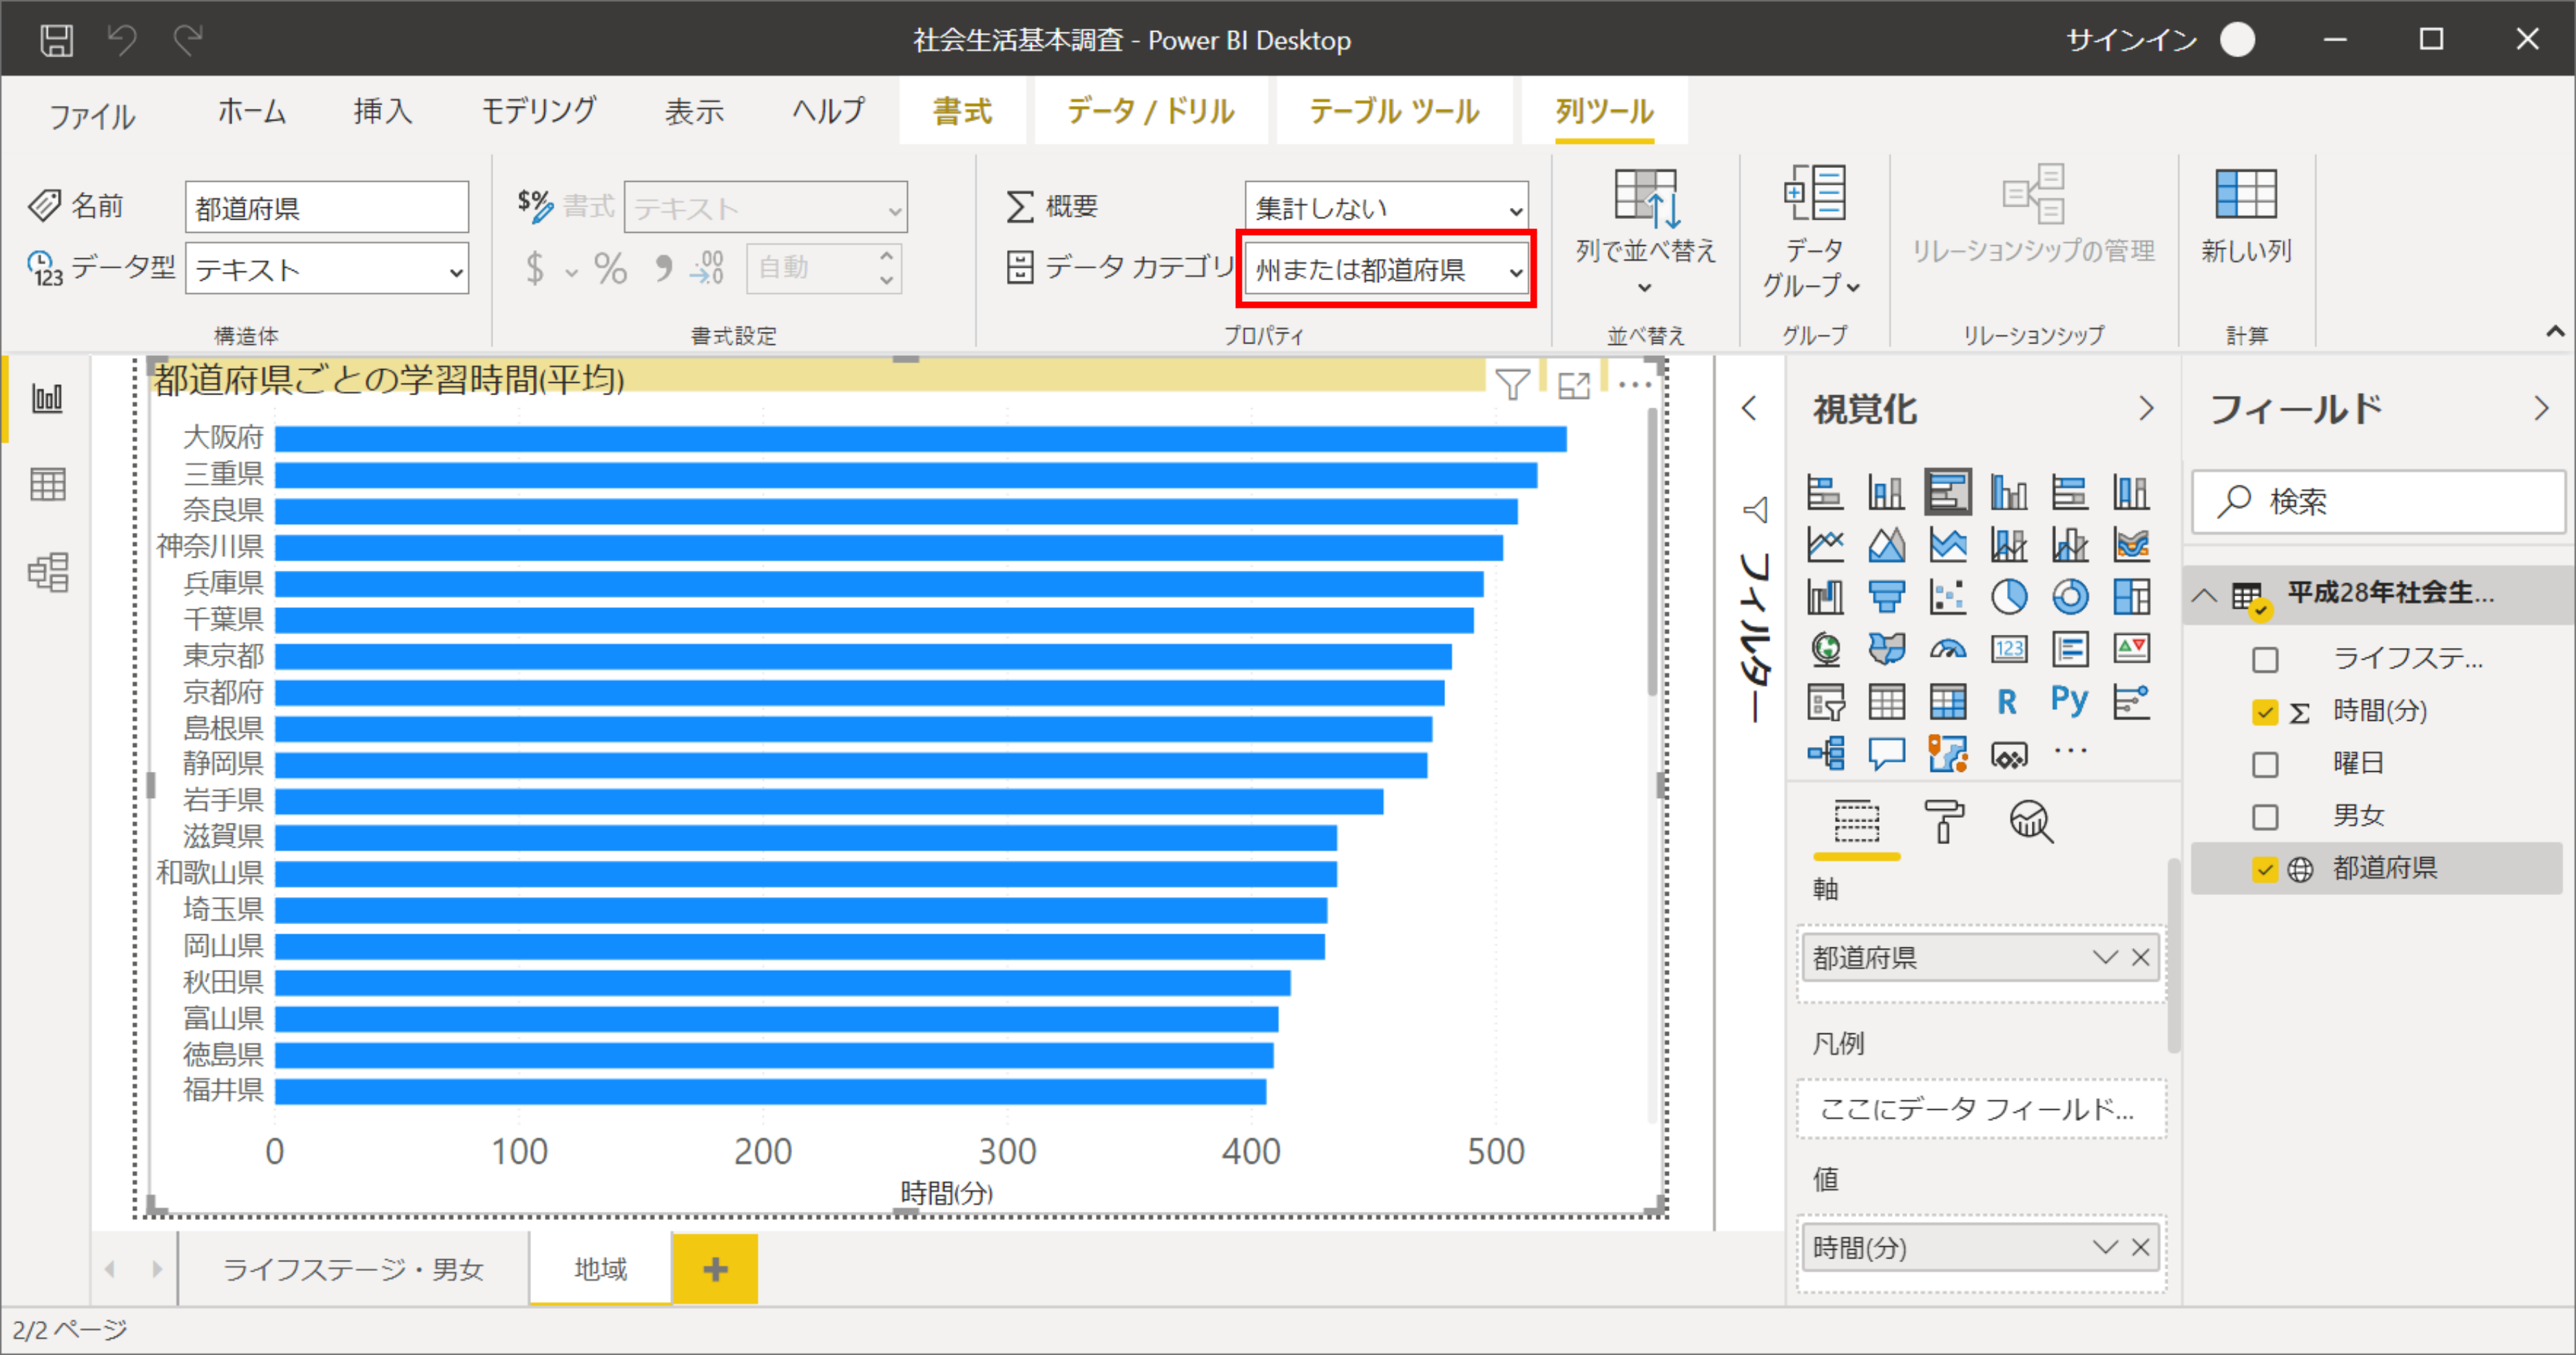Image resolution: width=2576 pixels, height=1355 pixels.
Task: Click サインイン sign-in link
Action: coord(2131,40)
